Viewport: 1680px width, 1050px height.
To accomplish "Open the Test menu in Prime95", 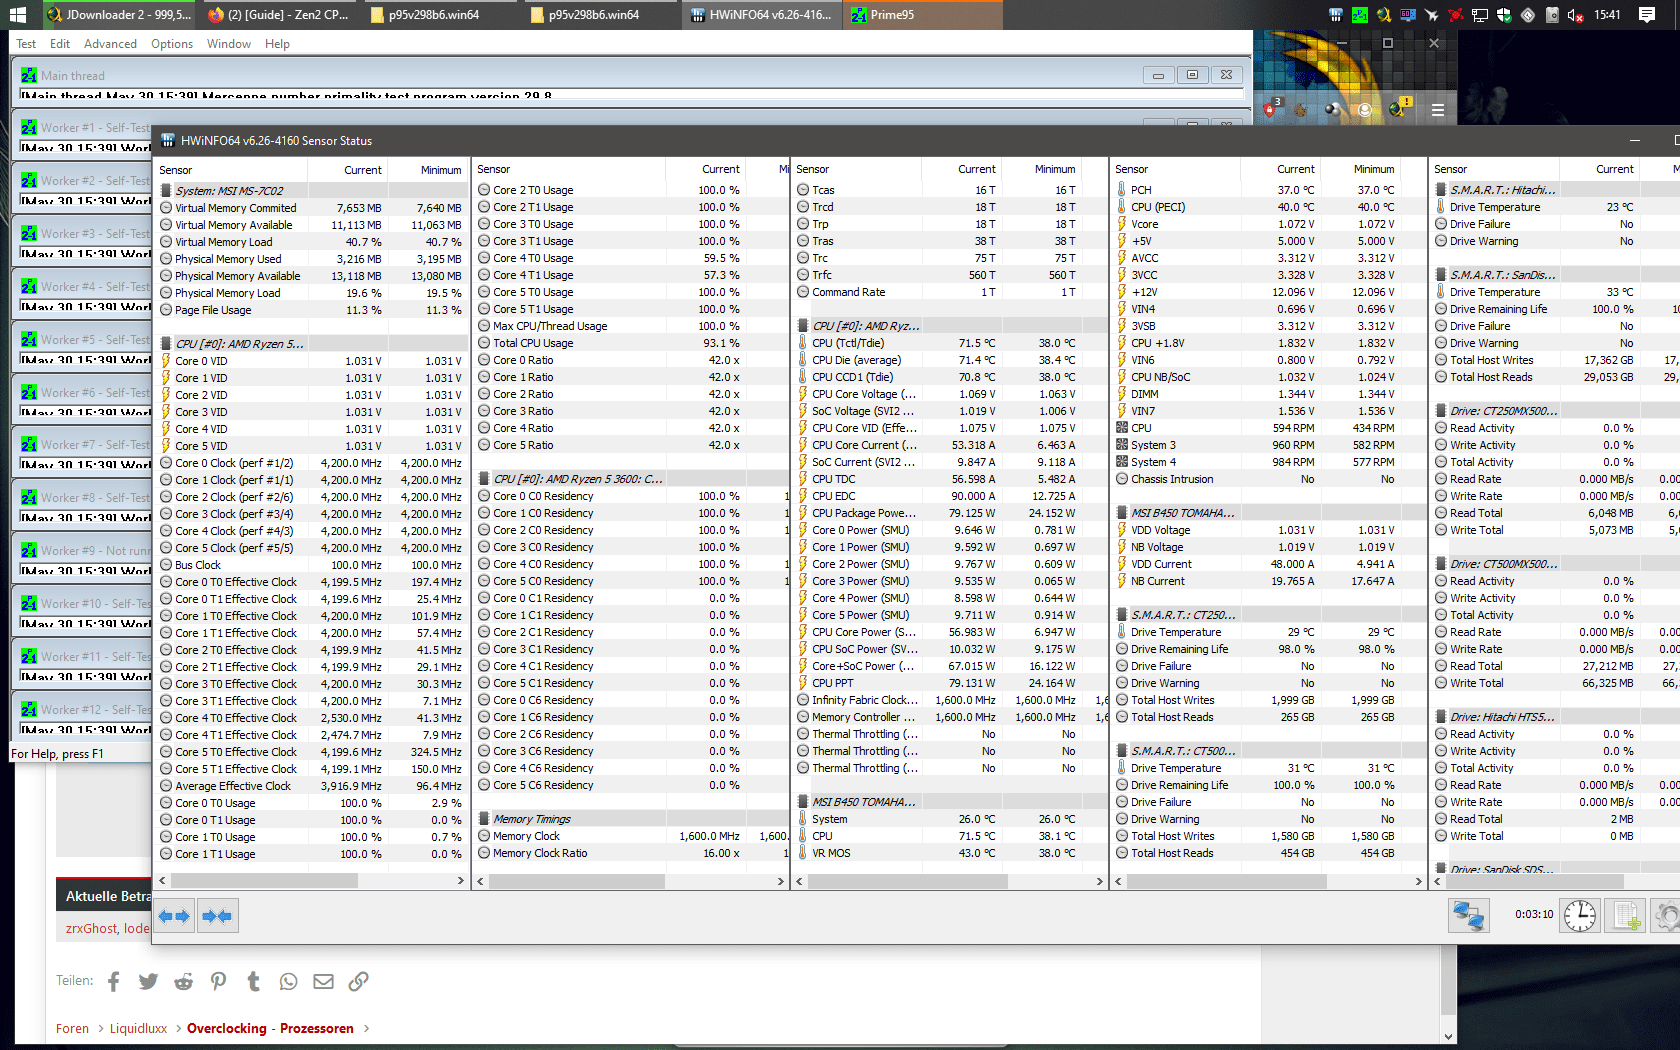I will pos(26,44).
